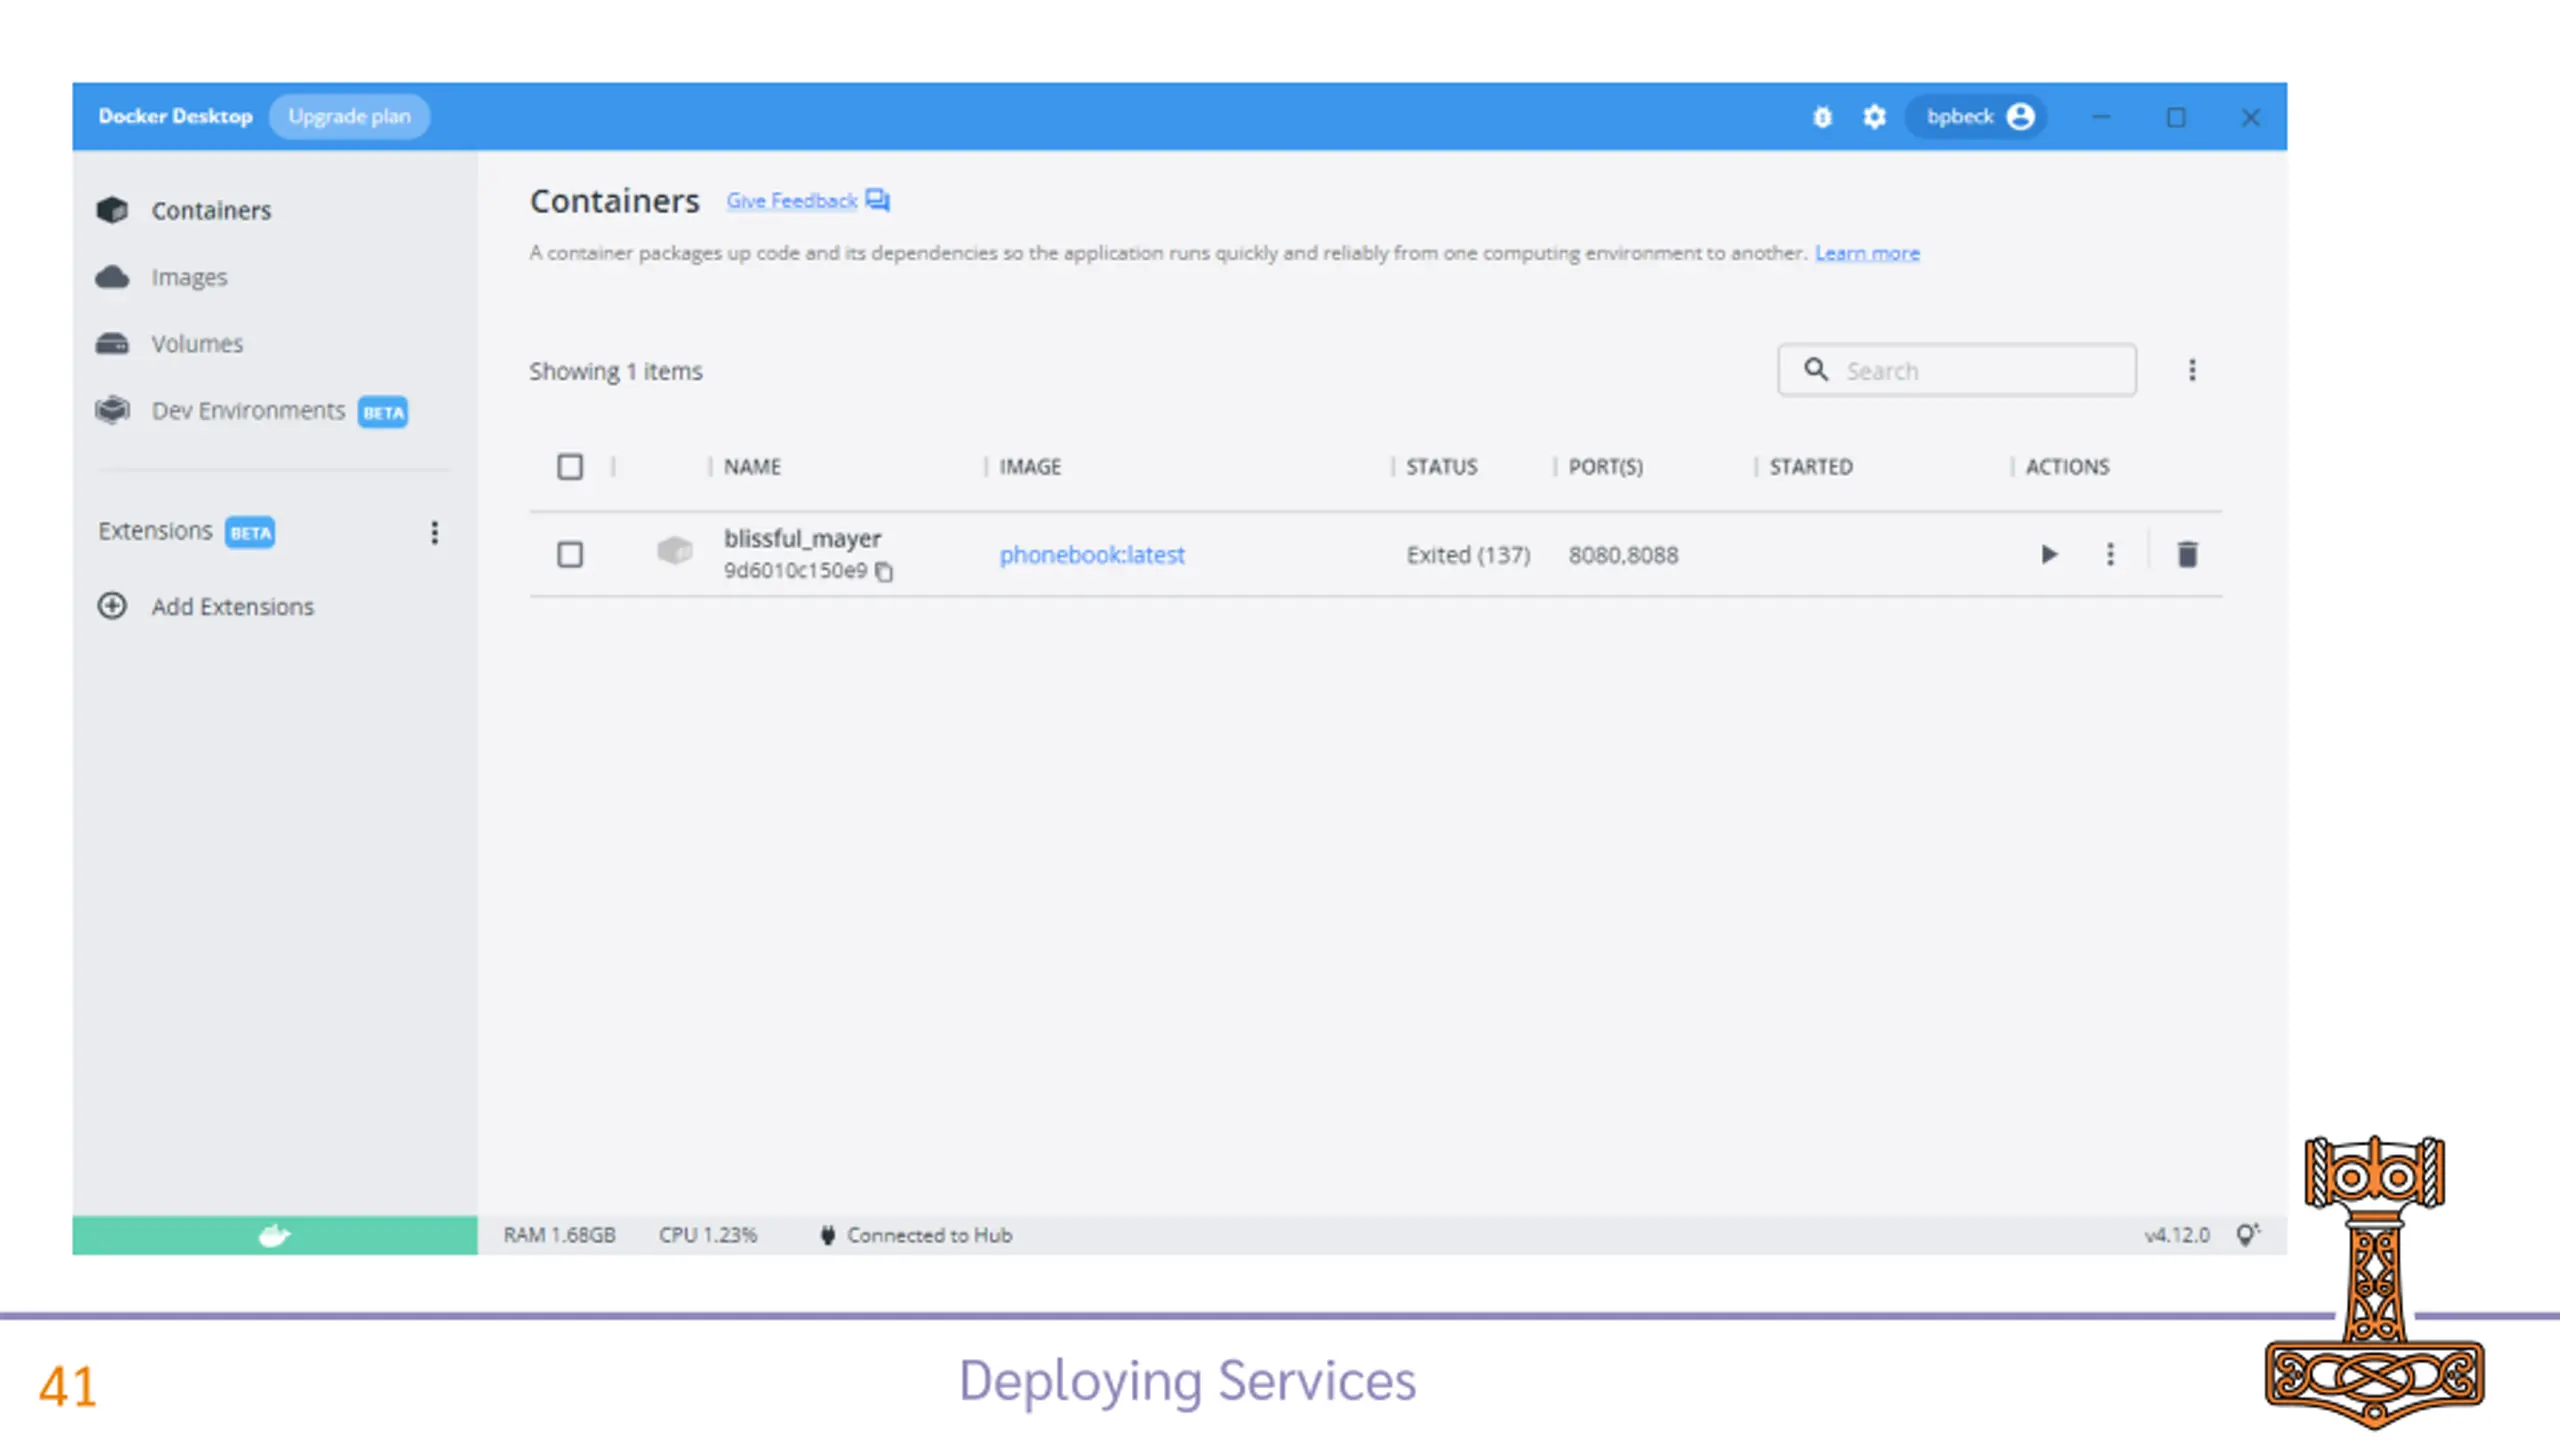This screenshot has height=1440, width=2560.
Task: Open the blissful_mayer container name
Action: point(803,539)
